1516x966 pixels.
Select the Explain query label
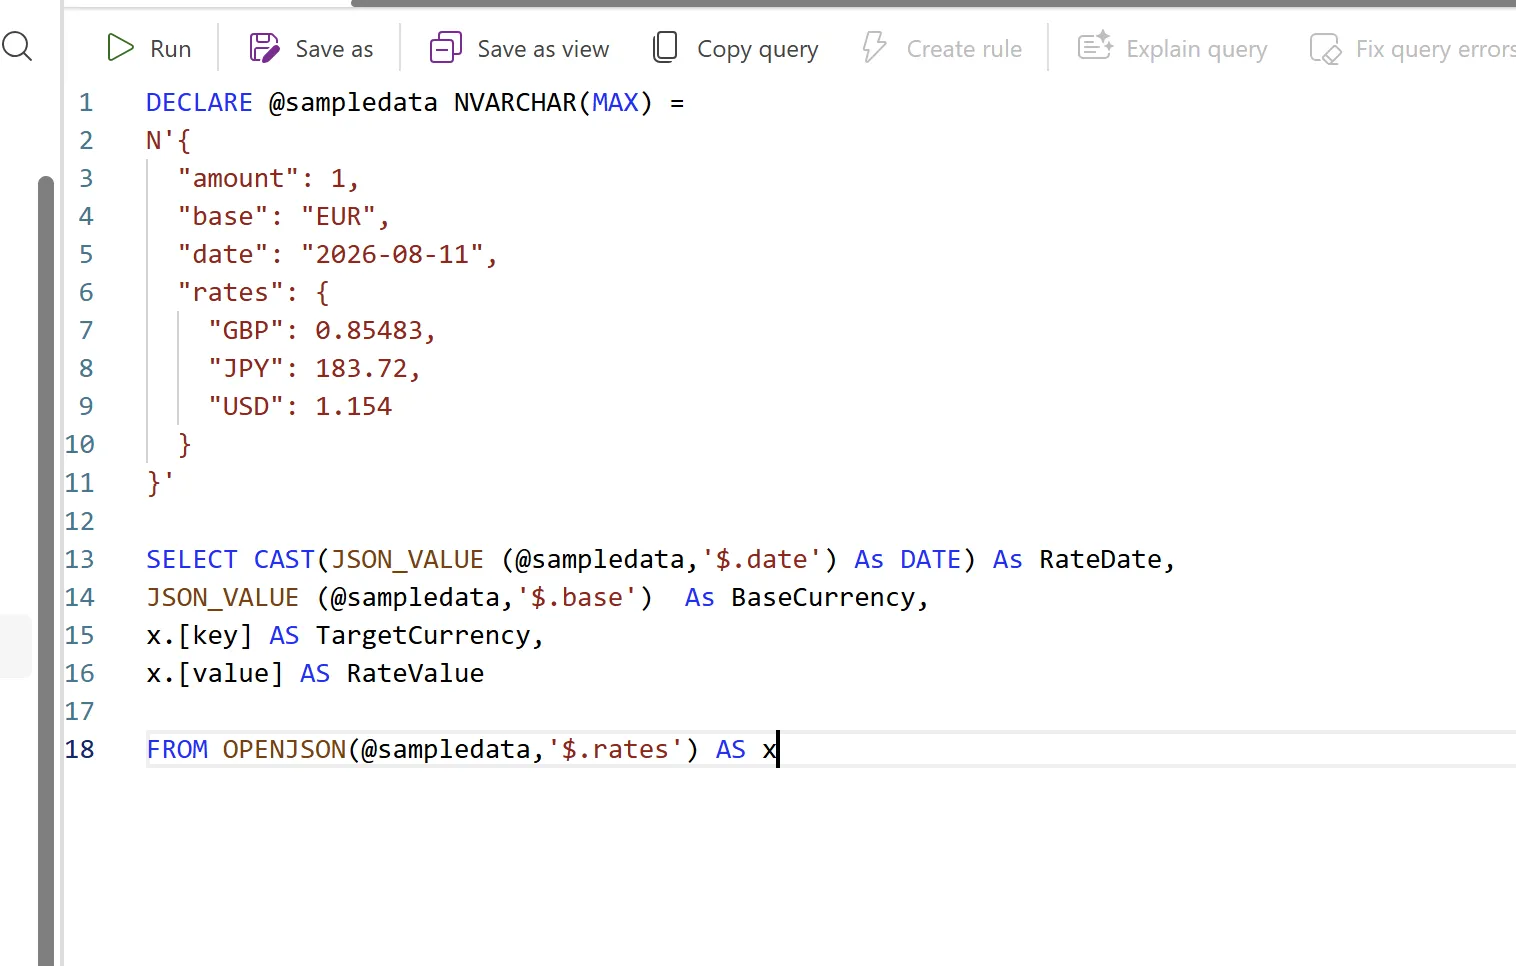pyautogui.click(x=1196, y=49)
